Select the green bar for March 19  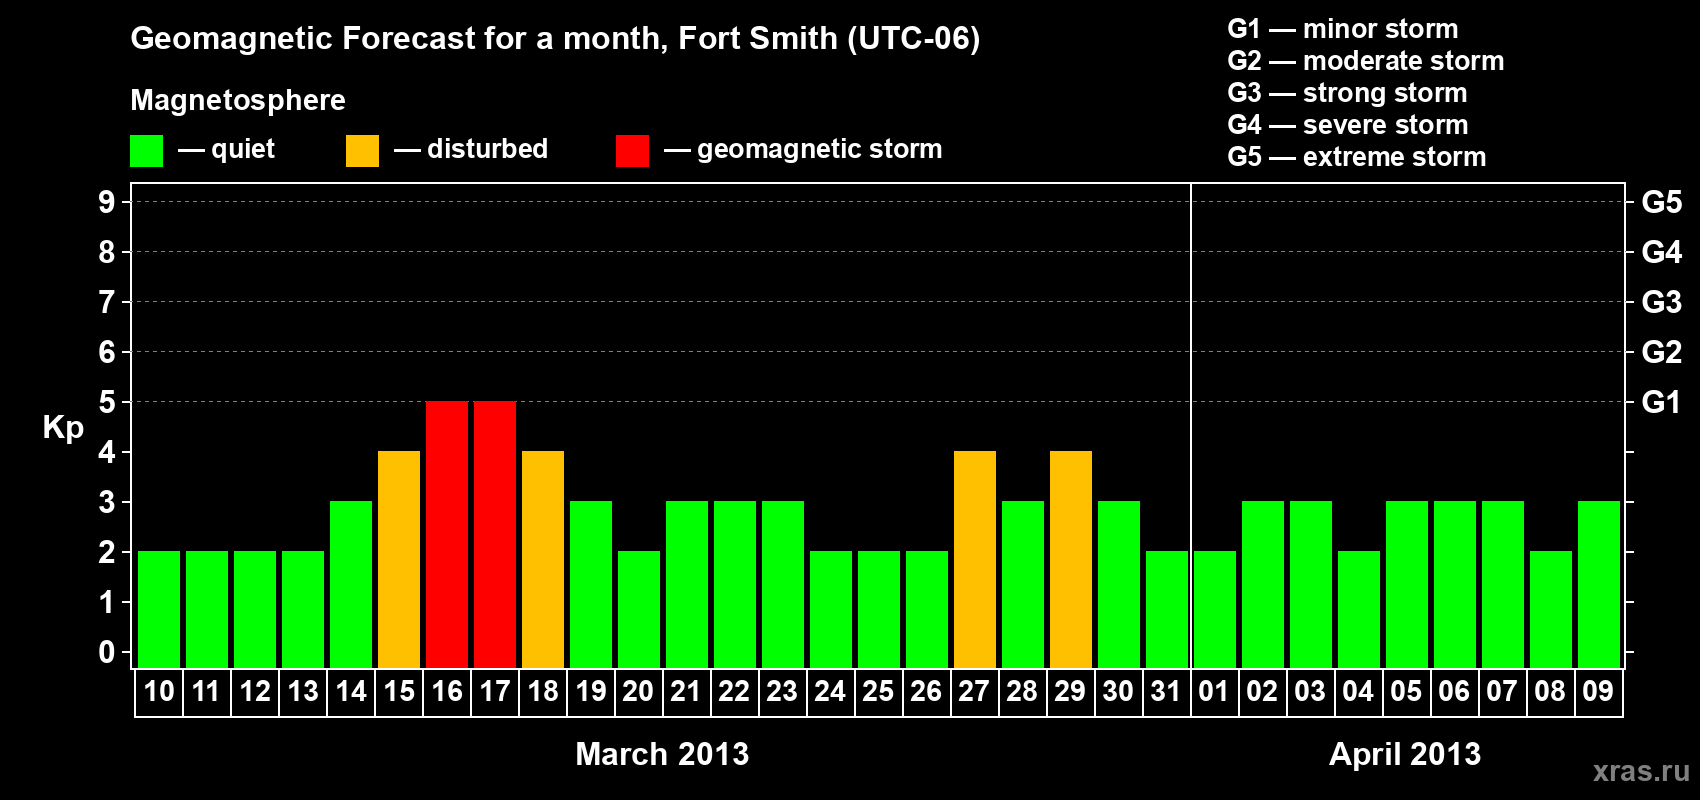coord(591,584)
